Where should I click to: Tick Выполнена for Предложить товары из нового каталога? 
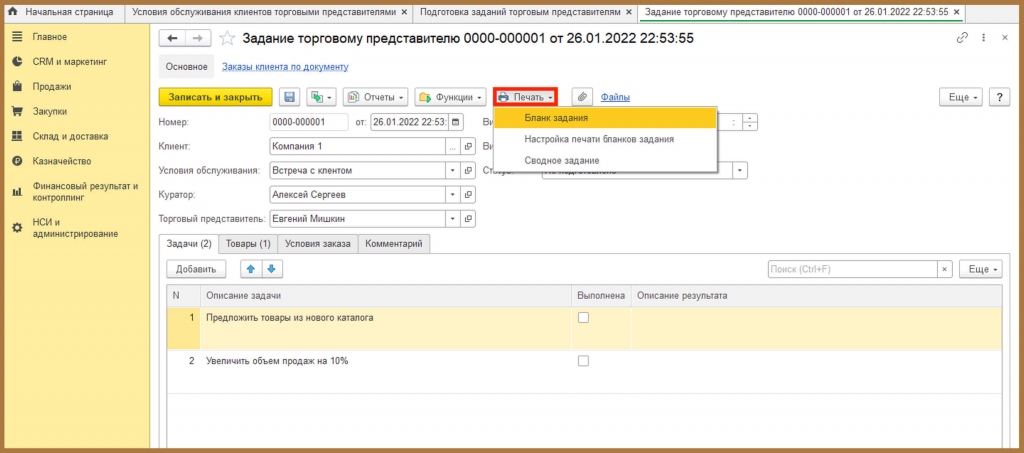tap(583, 317)
